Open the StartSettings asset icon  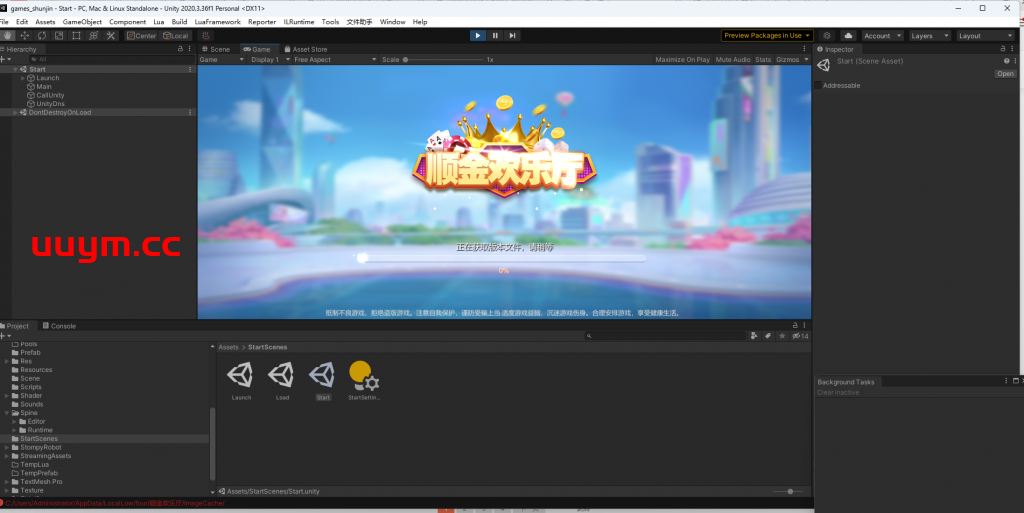(364, 376)
